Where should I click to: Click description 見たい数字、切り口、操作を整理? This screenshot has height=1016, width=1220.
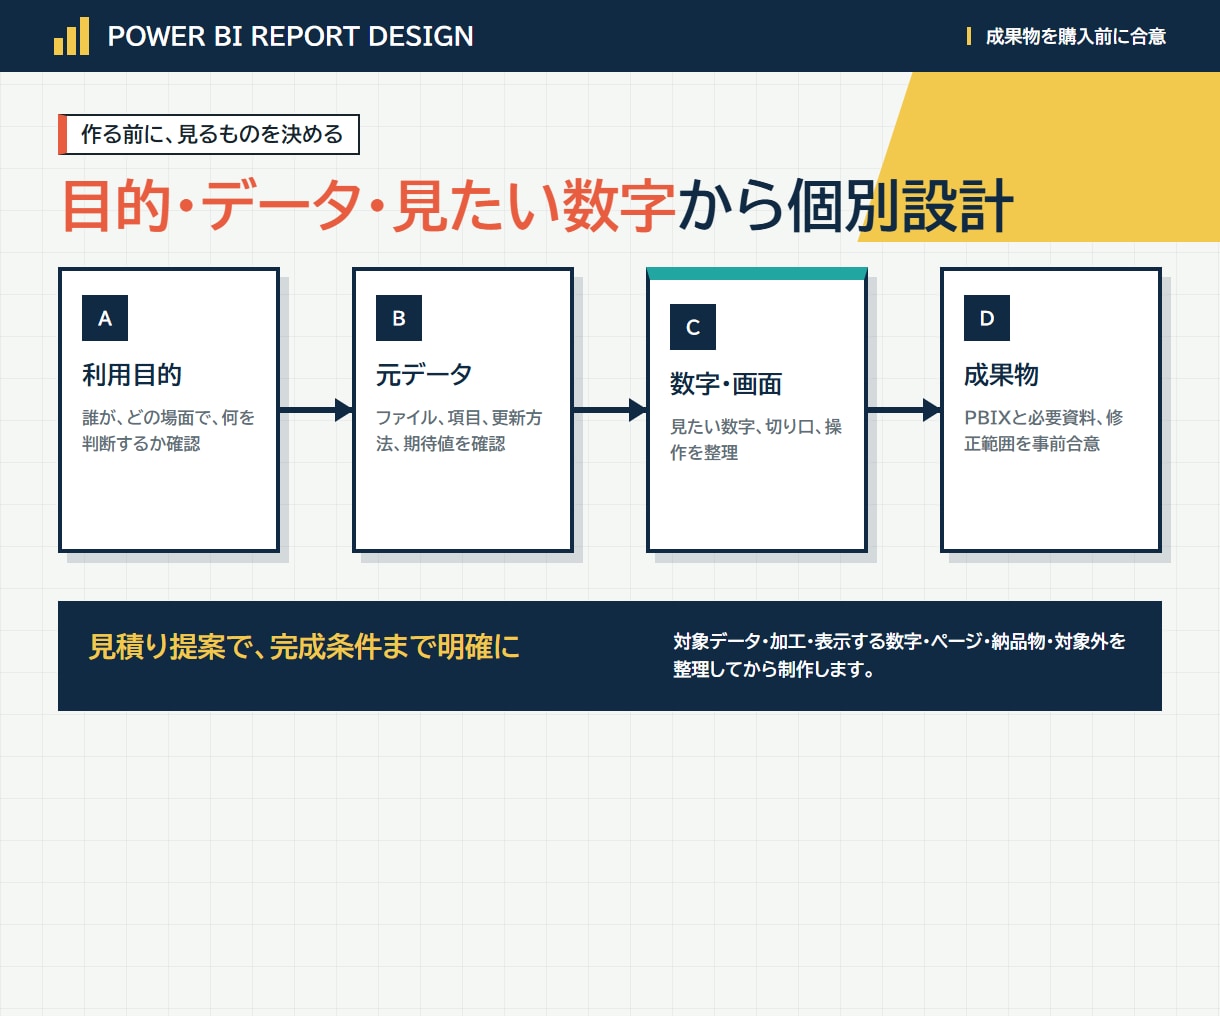click(756, 439)
